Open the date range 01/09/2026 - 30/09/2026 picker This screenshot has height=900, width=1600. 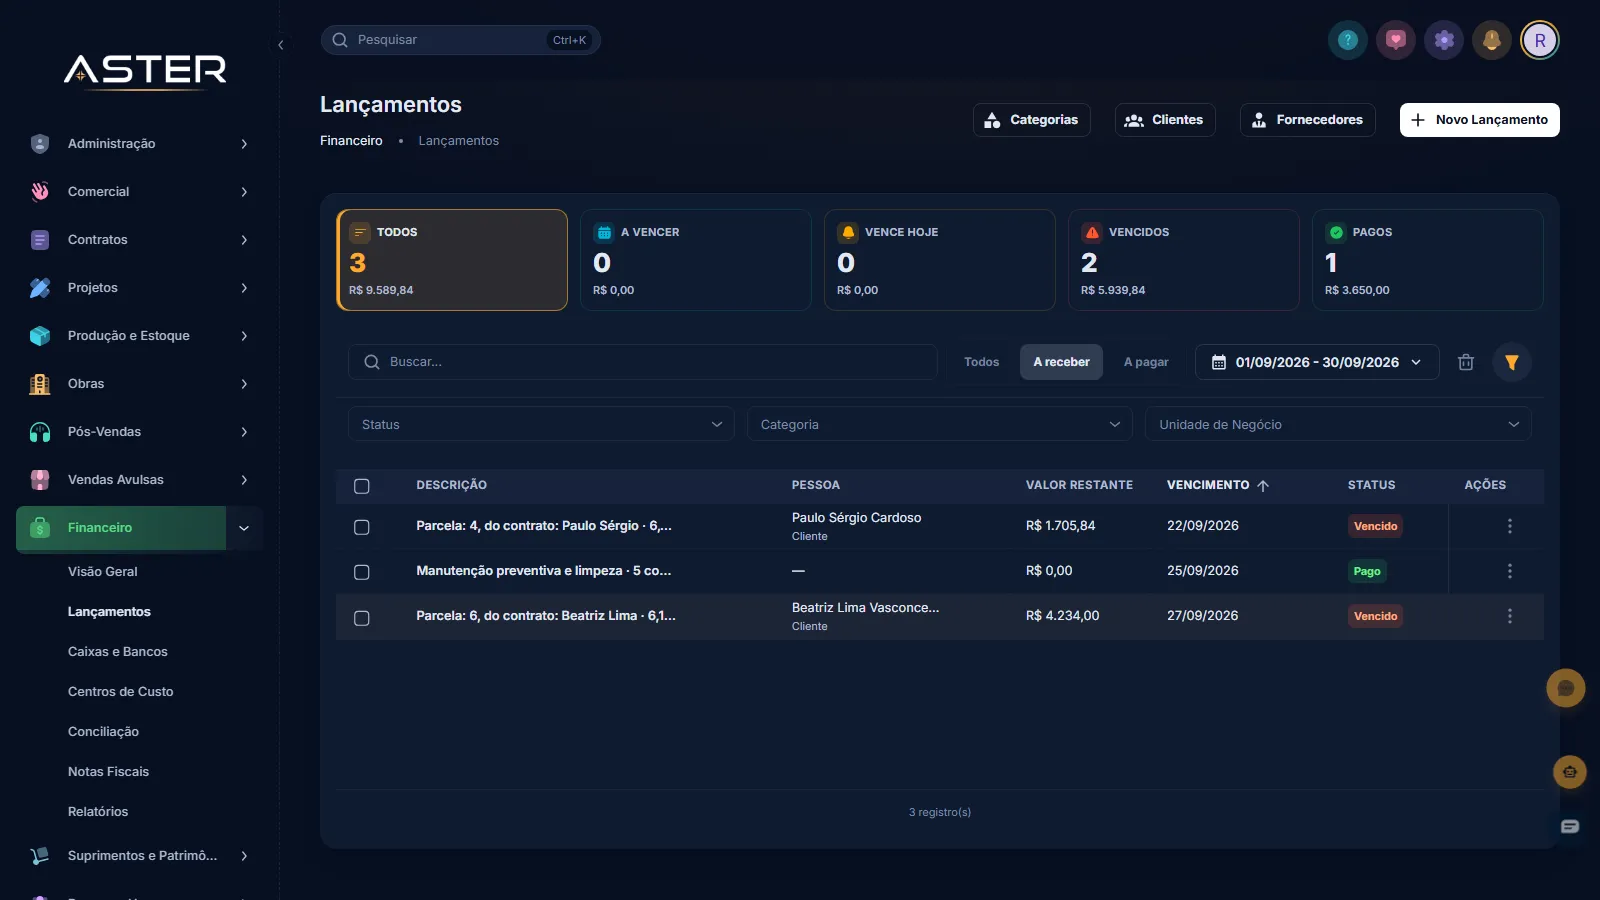point(1317,362)
